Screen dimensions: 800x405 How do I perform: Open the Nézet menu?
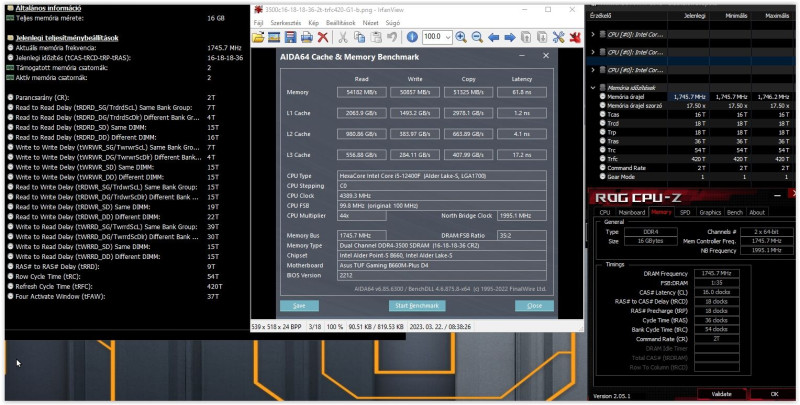click(x=370, y=23)
